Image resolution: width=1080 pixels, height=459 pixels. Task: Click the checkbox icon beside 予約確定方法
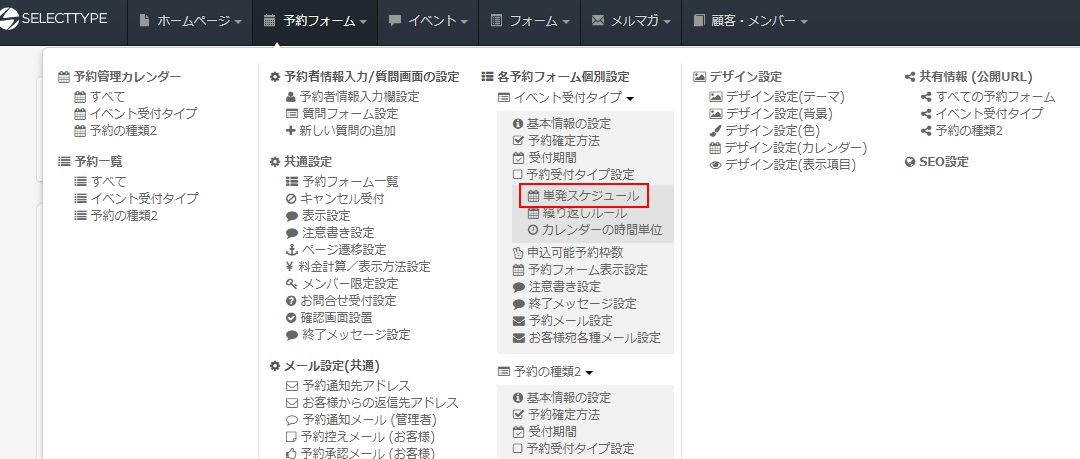pos(518,141)
